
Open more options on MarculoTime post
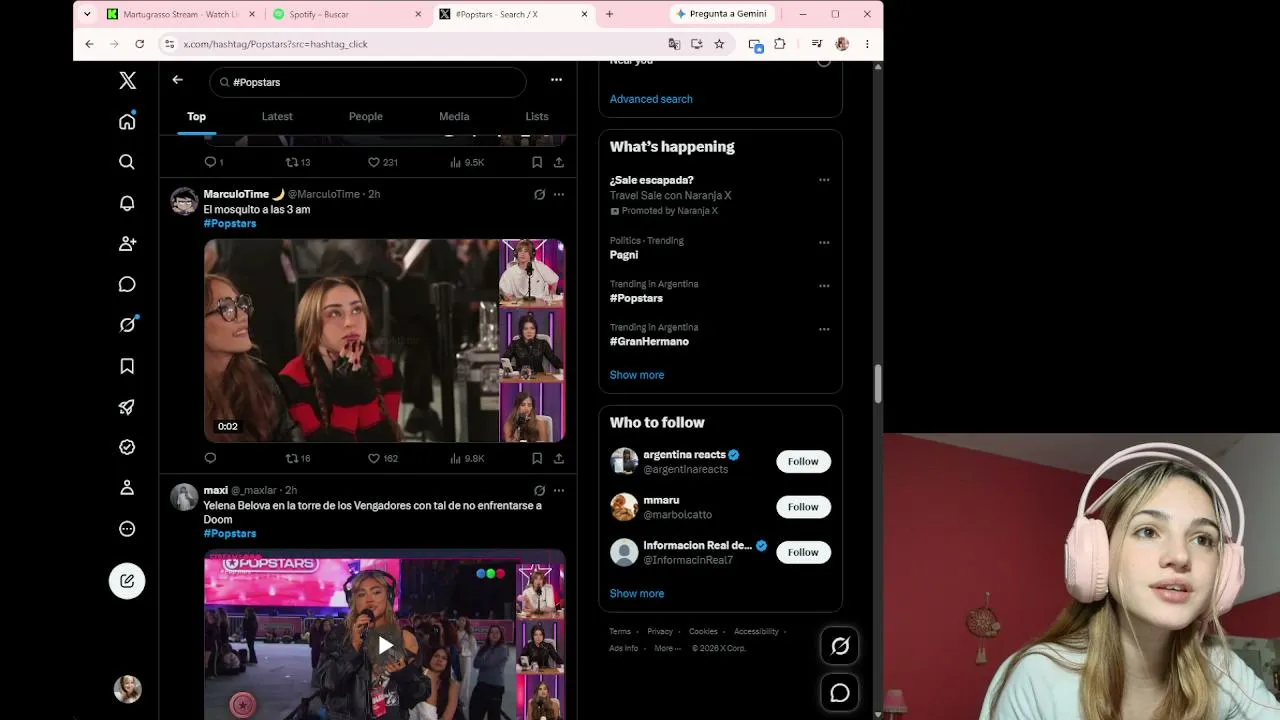point(559,194)
